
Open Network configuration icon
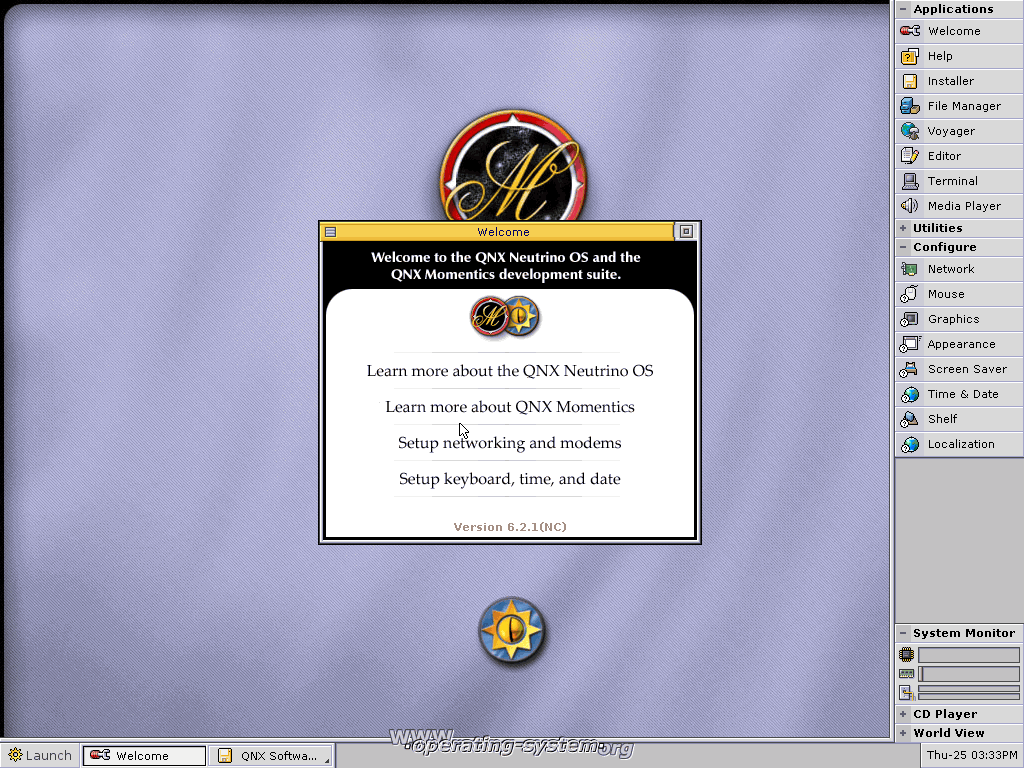(x=909, y=268)
